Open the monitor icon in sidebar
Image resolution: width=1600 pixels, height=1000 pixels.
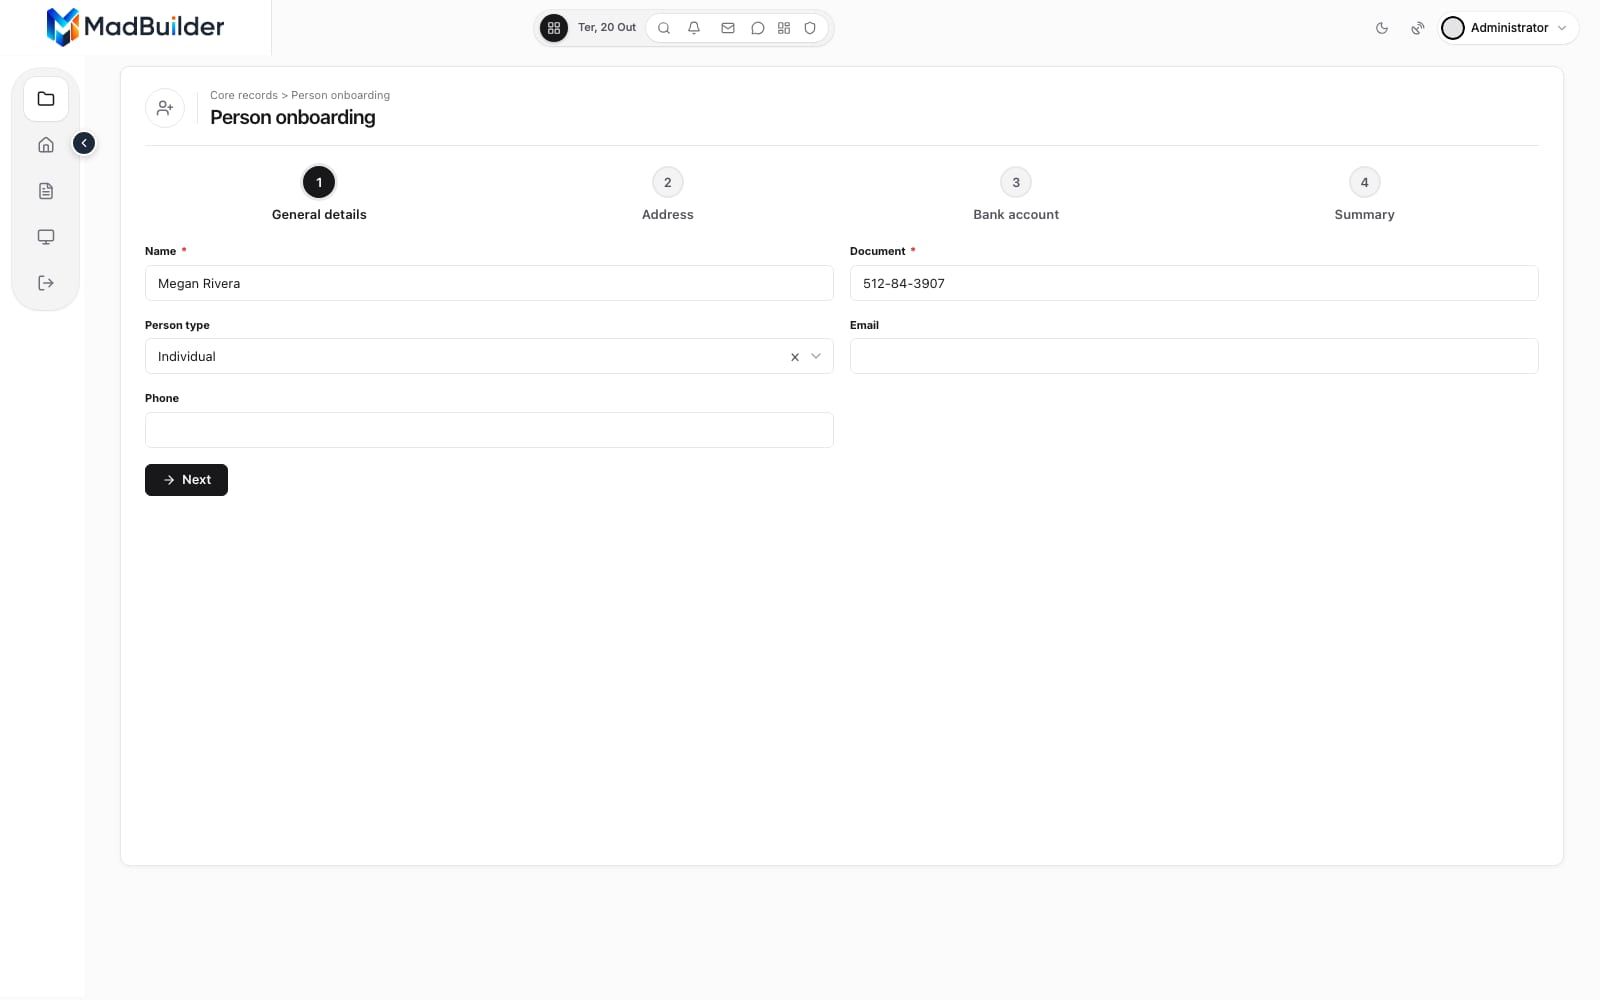click(x=46, y=237)
